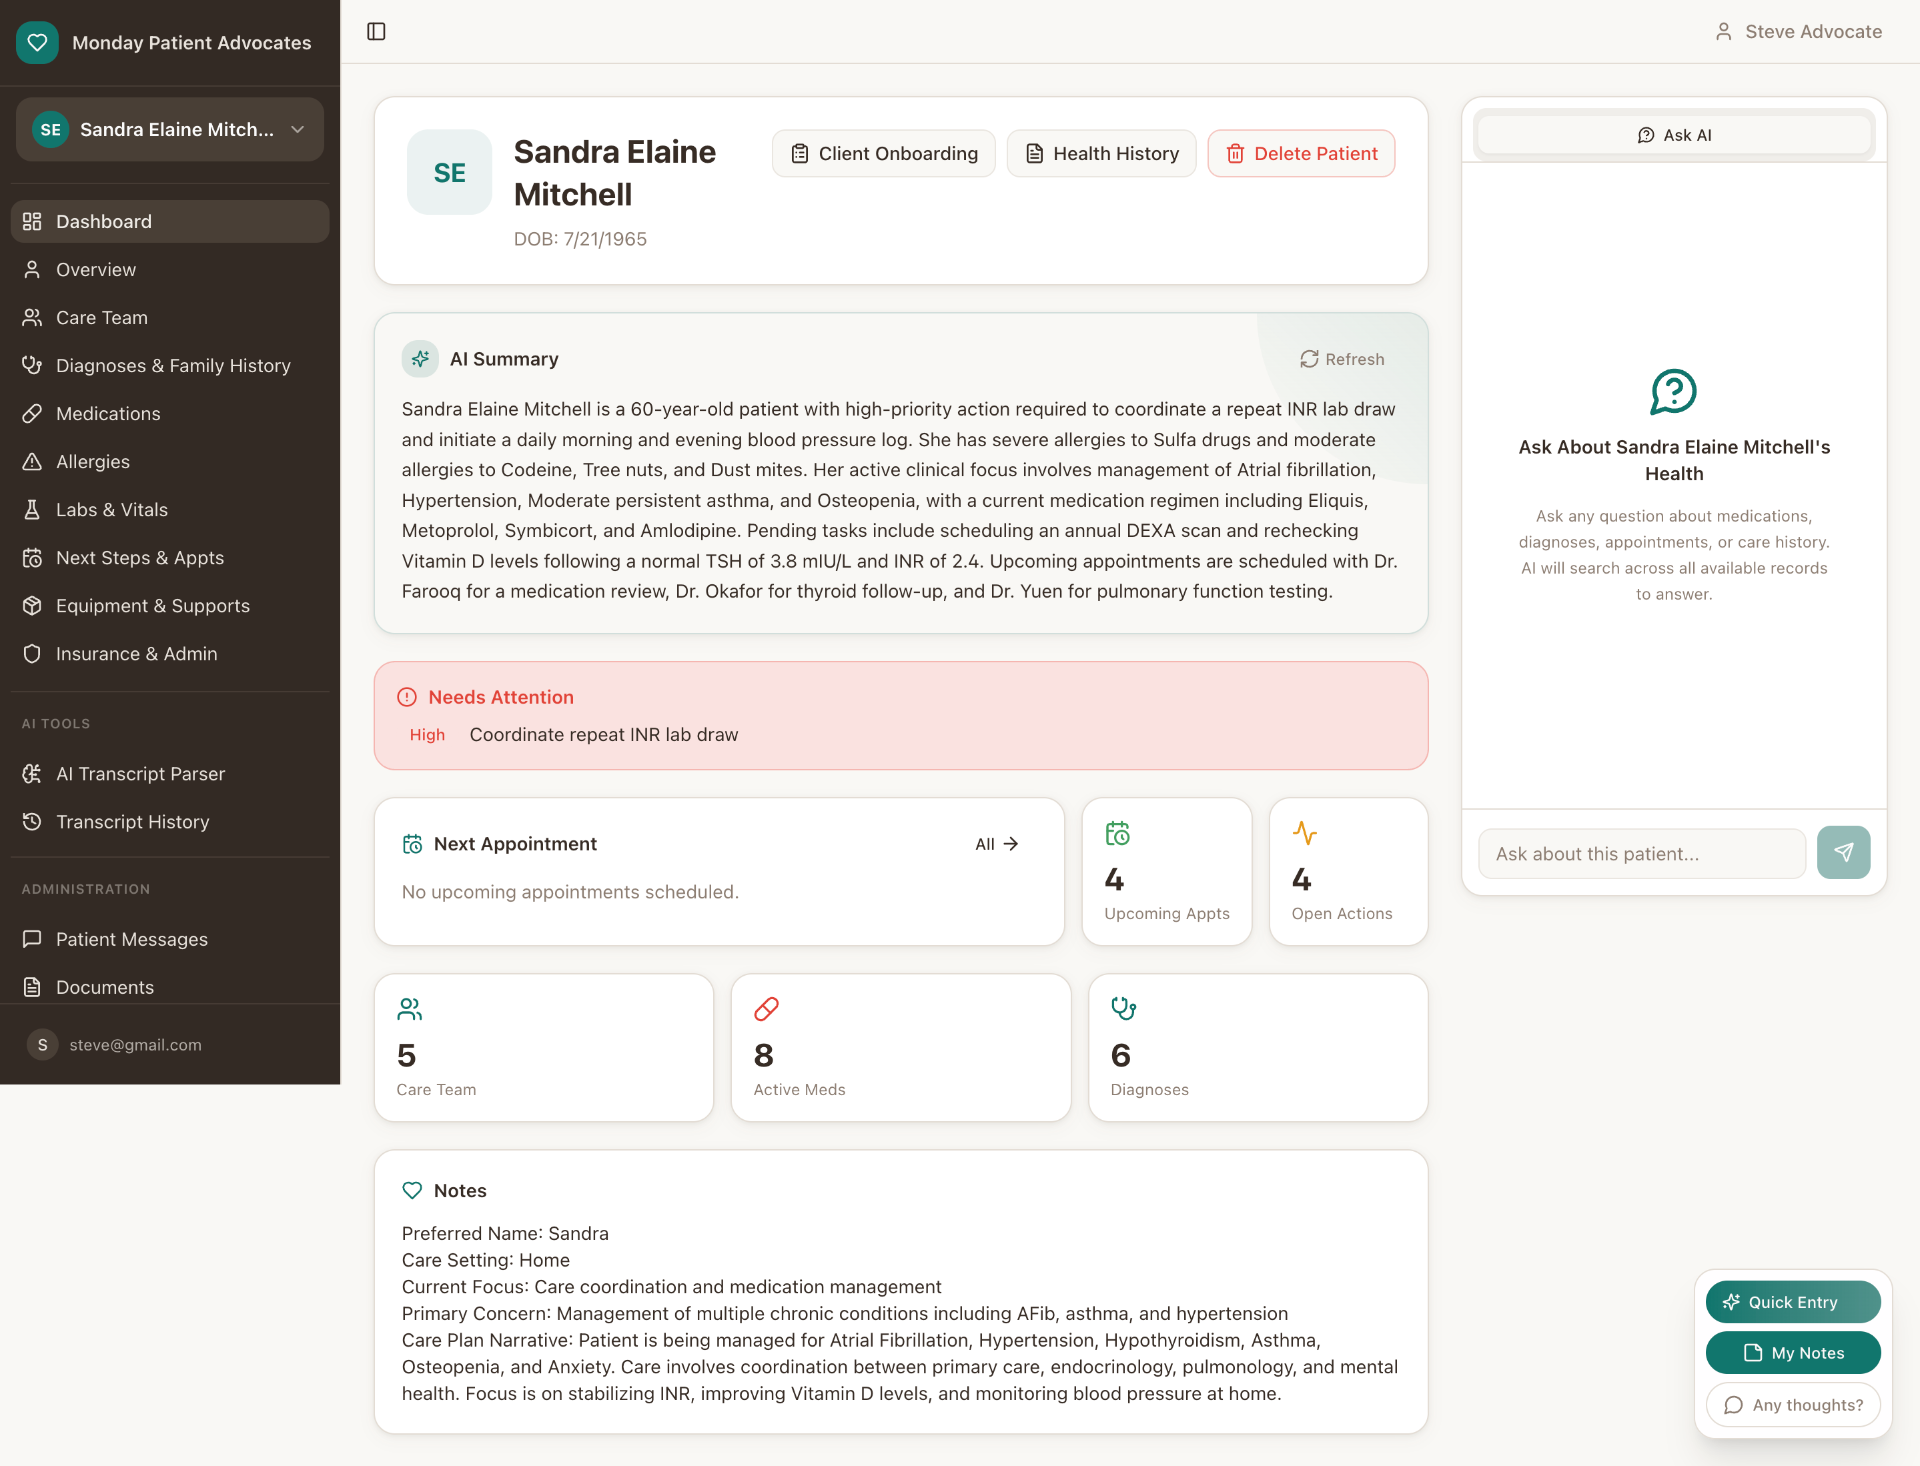Screen dimensions: 1920x1466
Task: Click the S user avatar circle
Action: 42,1045
